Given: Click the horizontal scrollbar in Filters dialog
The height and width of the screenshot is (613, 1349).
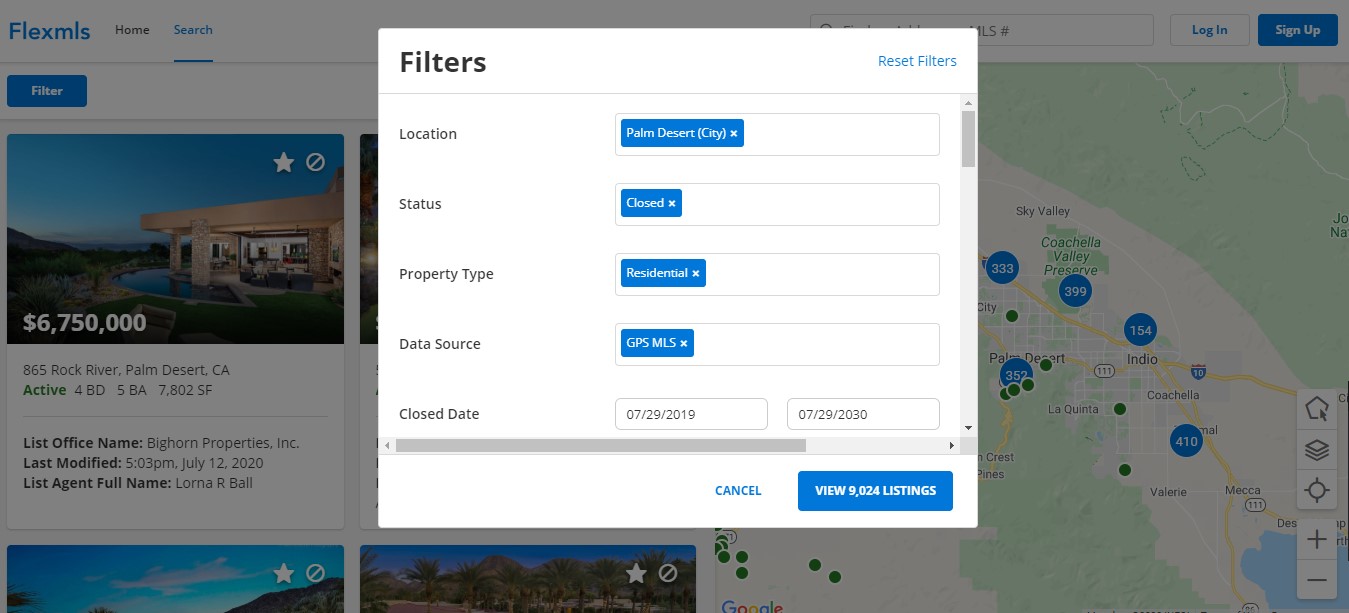Looking at the screenshot, I should point(600,445).
